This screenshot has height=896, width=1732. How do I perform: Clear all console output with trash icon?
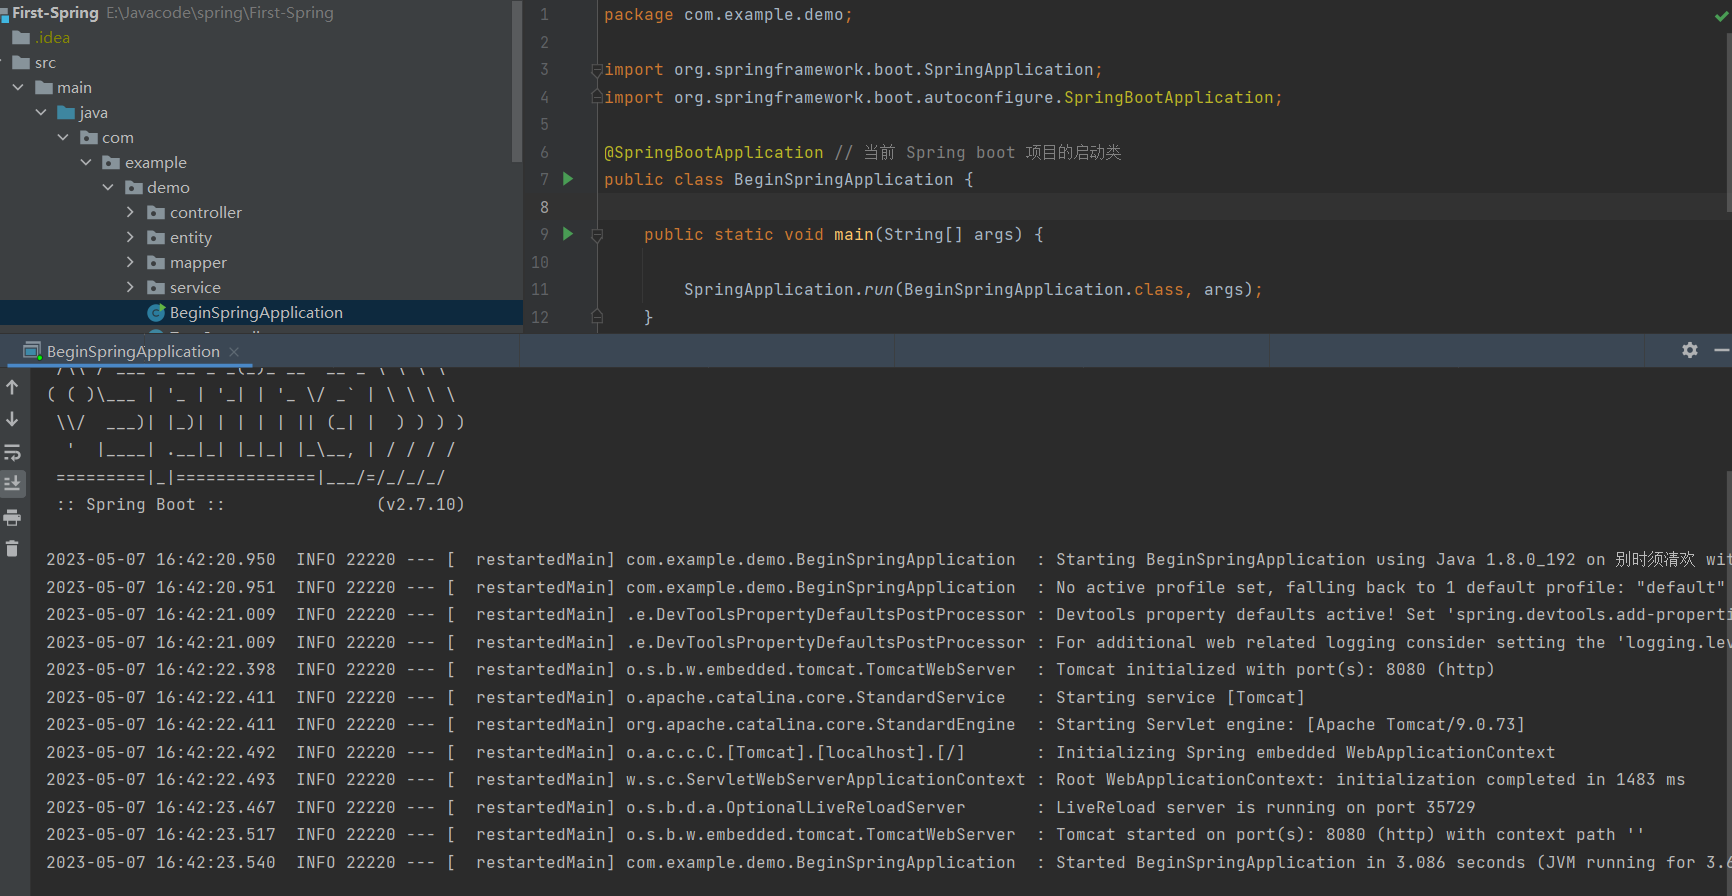[12, 549]
